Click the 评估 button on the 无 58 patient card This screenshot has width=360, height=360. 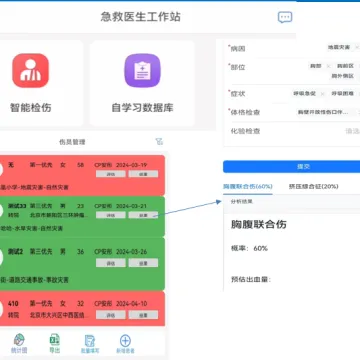[111, 174]
